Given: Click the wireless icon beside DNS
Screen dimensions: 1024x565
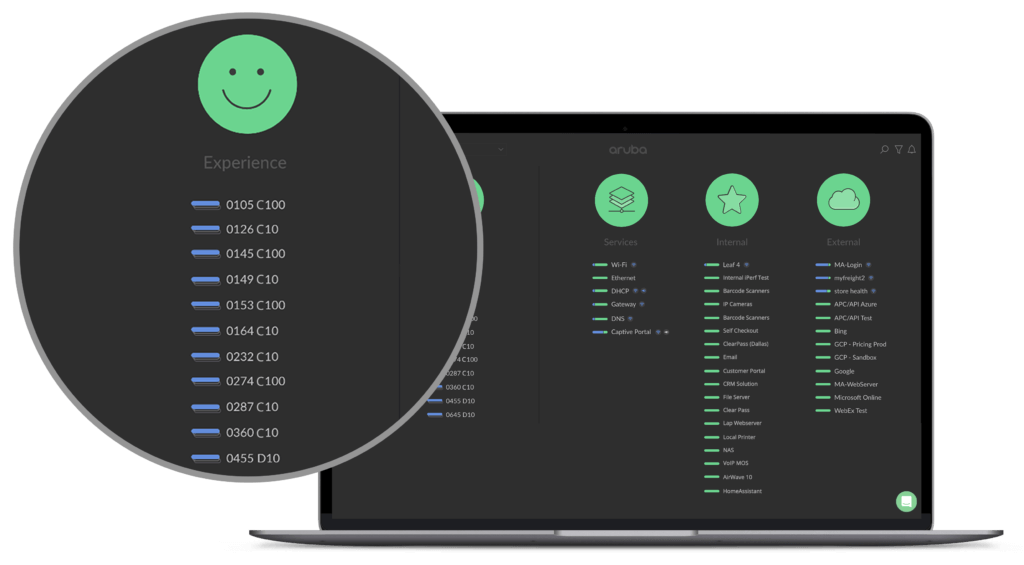Looking at the screenshot, I should pos(630,319).
